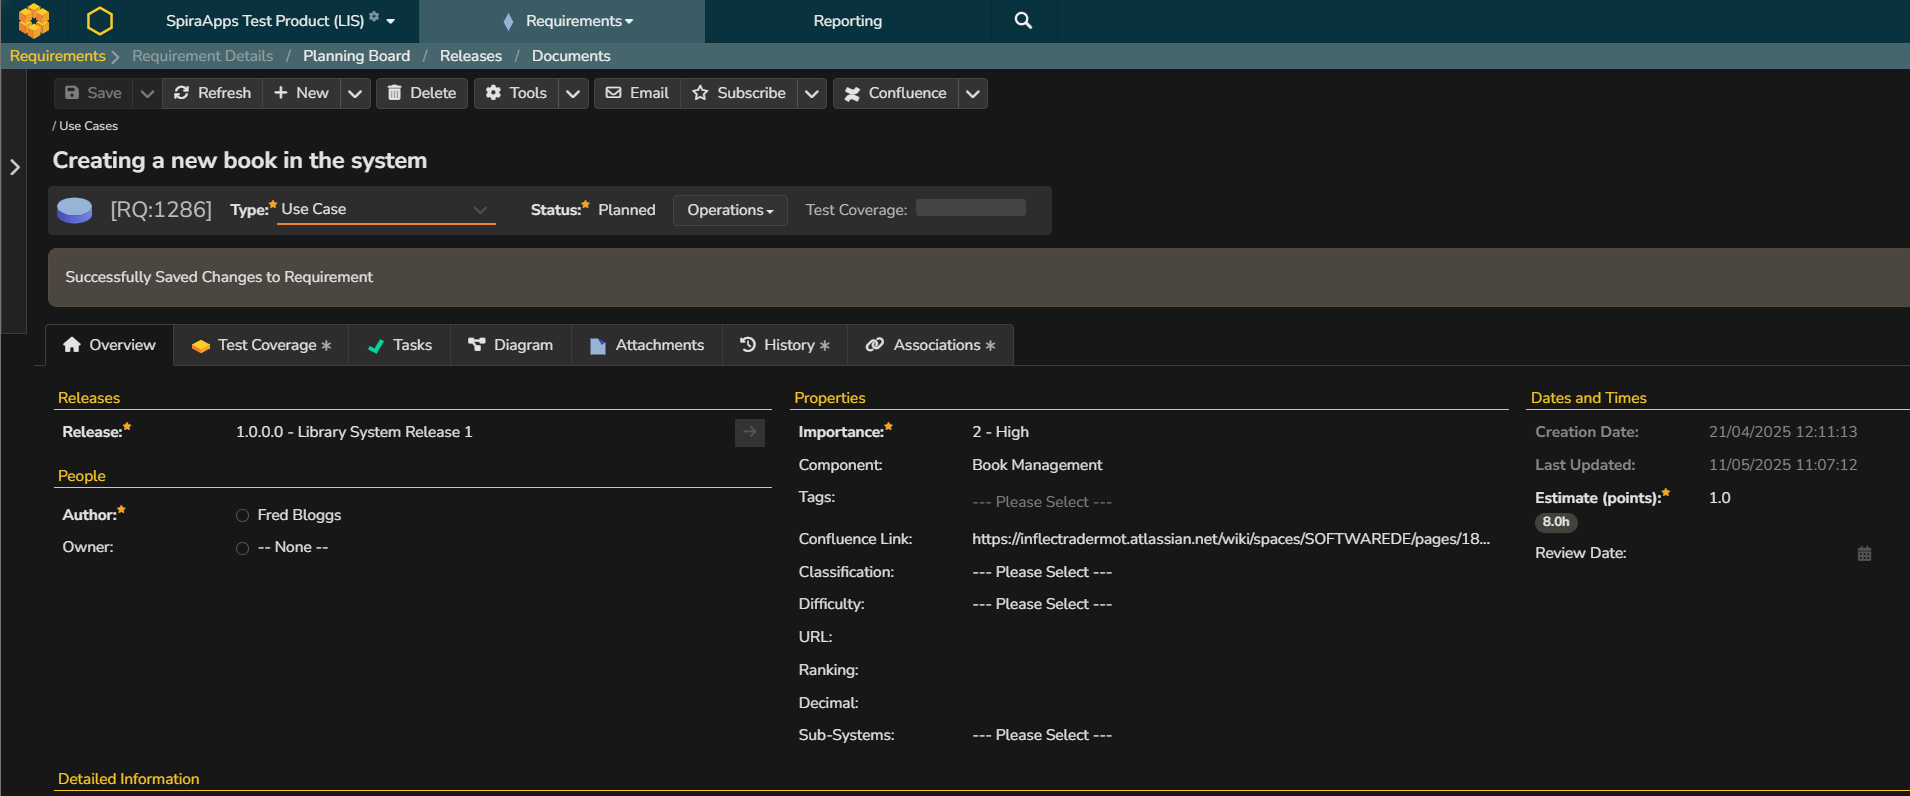
Task: Expand the Operations dropdown
Action: (729, 210)
